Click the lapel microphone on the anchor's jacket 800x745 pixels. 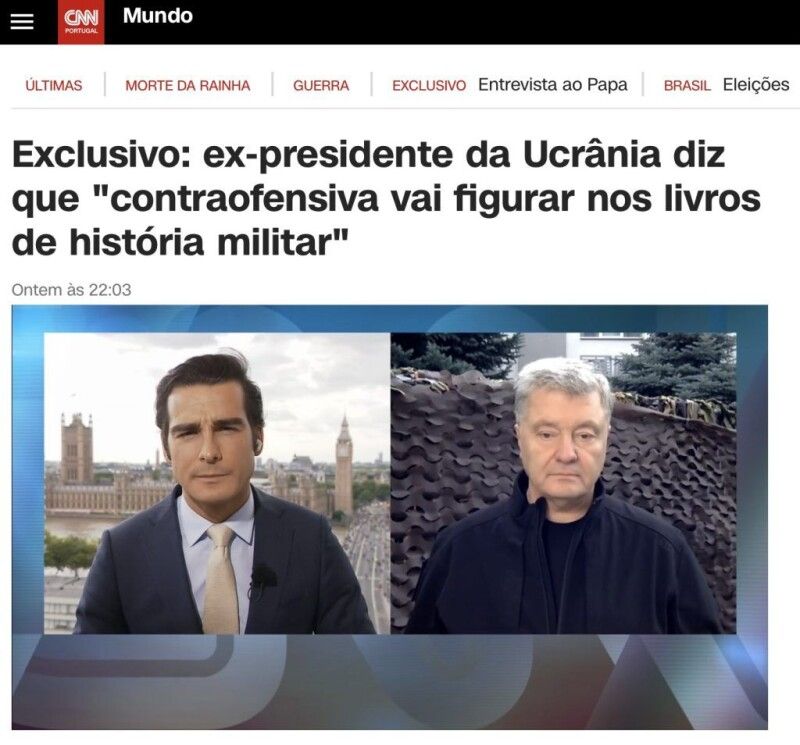pyautogui.click(x=262, y=578)
